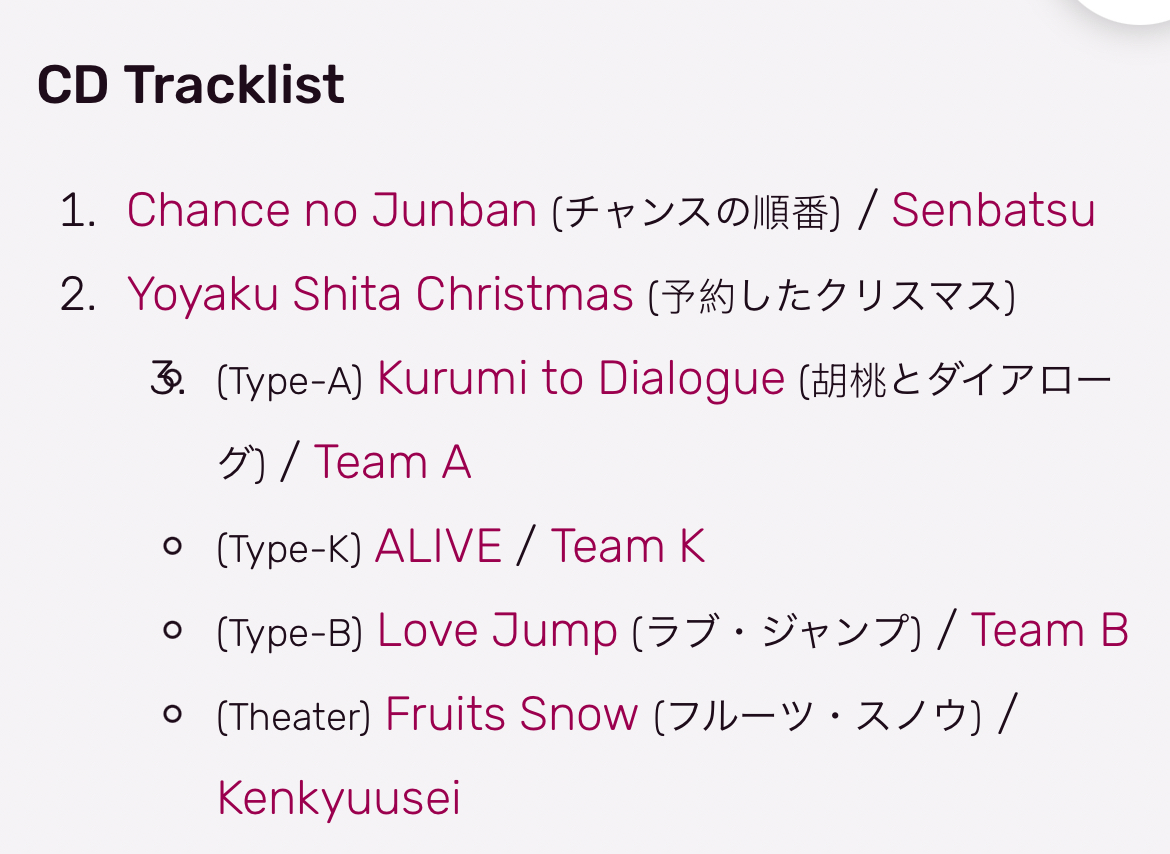Open the Kurumi to Dialogue link
The height and width of the screenshot is (854, 1170).
(581, 378)
